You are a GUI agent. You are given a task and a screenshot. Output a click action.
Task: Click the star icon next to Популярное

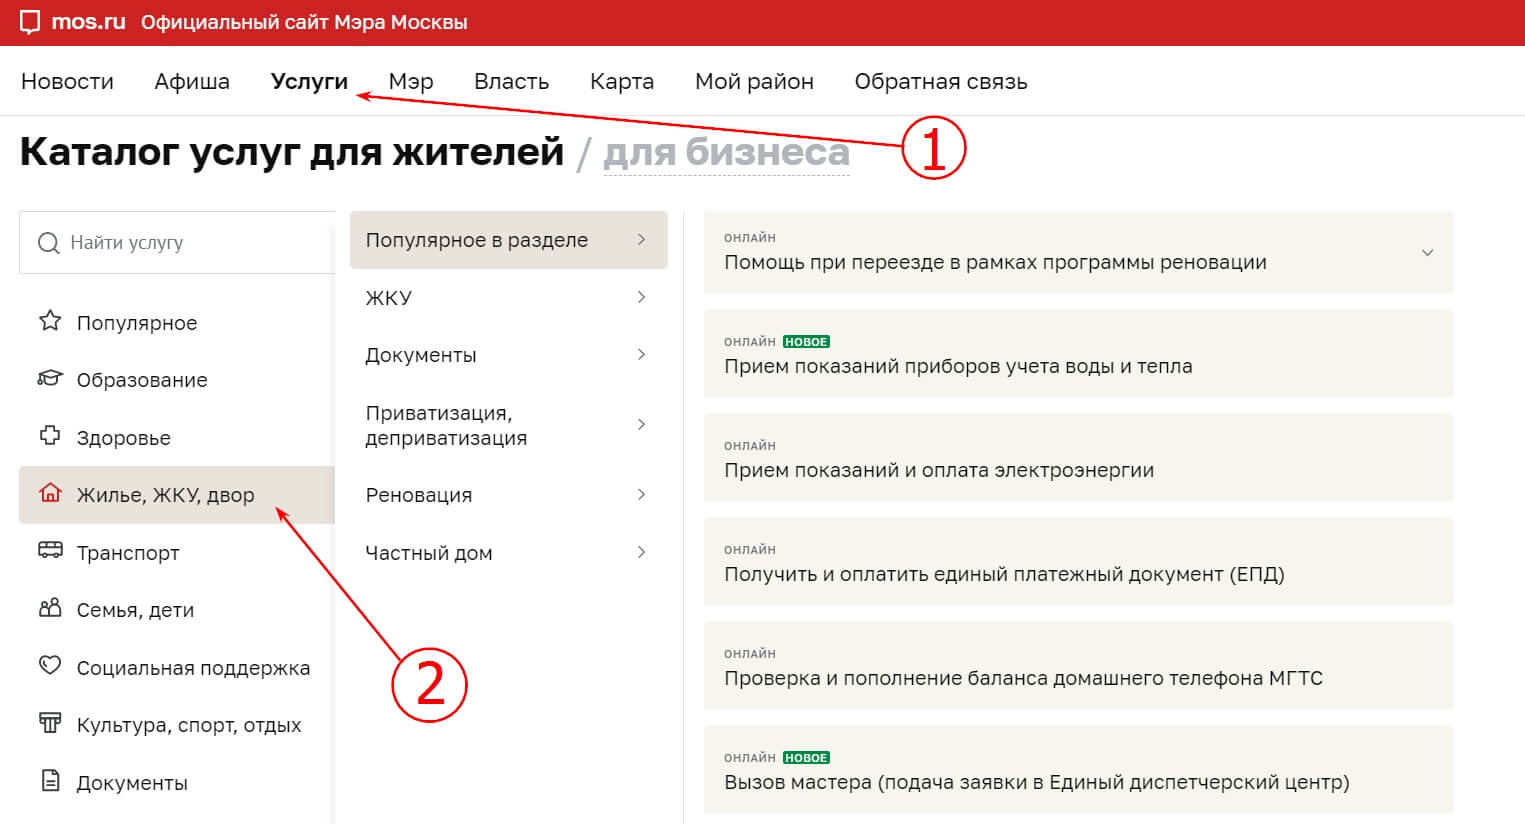(x=50, y=321)
